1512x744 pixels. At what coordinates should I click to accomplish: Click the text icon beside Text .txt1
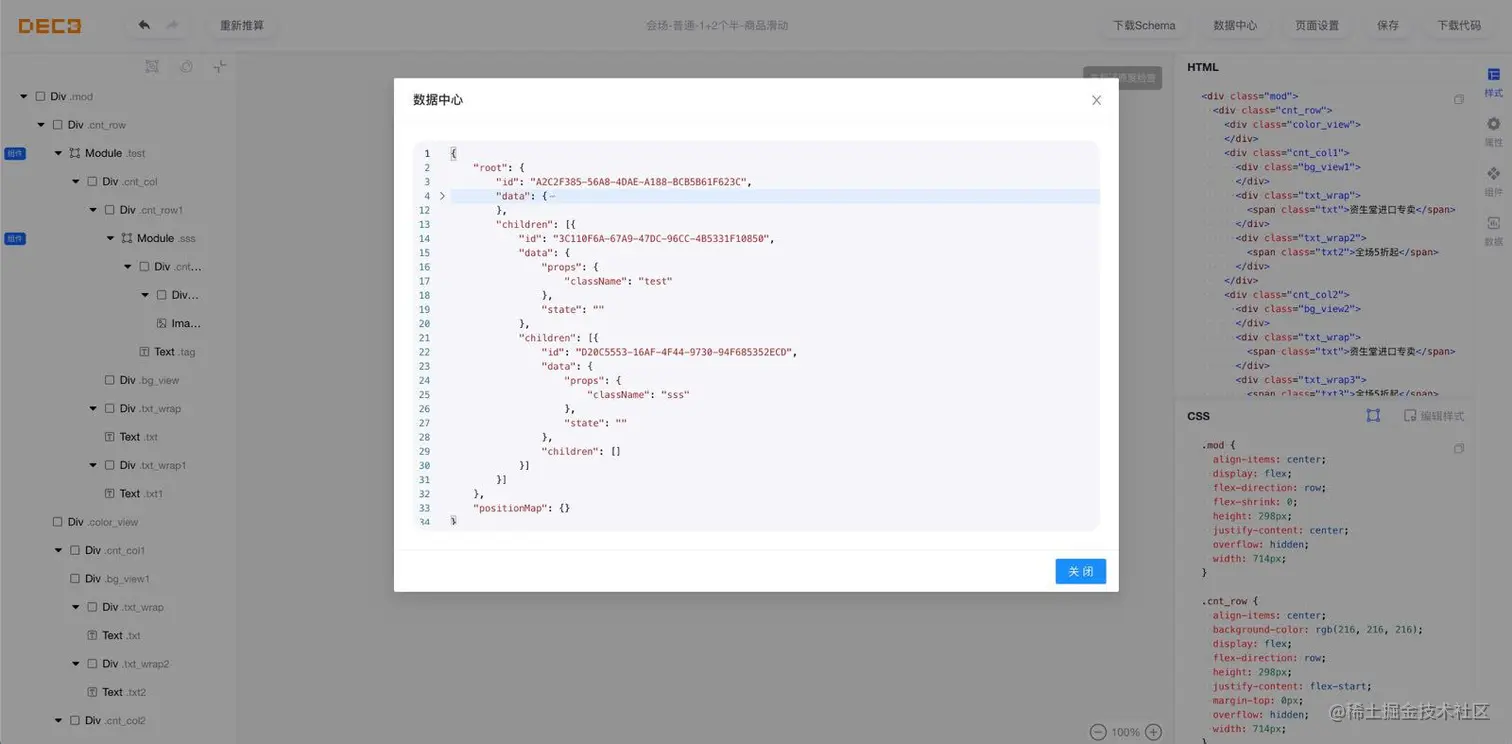(x=110, y=494)
